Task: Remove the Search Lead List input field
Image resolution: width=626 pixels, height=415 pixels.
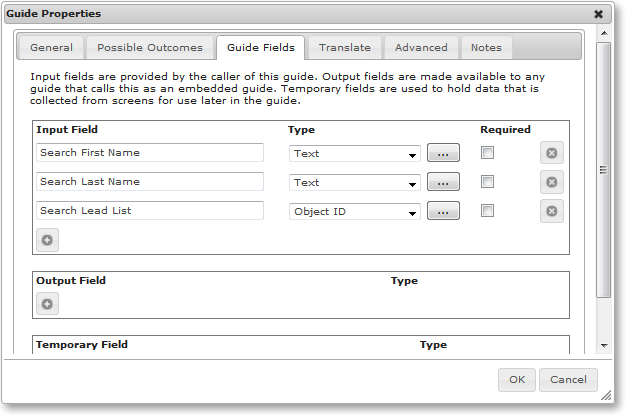Action: pos(552,211)
